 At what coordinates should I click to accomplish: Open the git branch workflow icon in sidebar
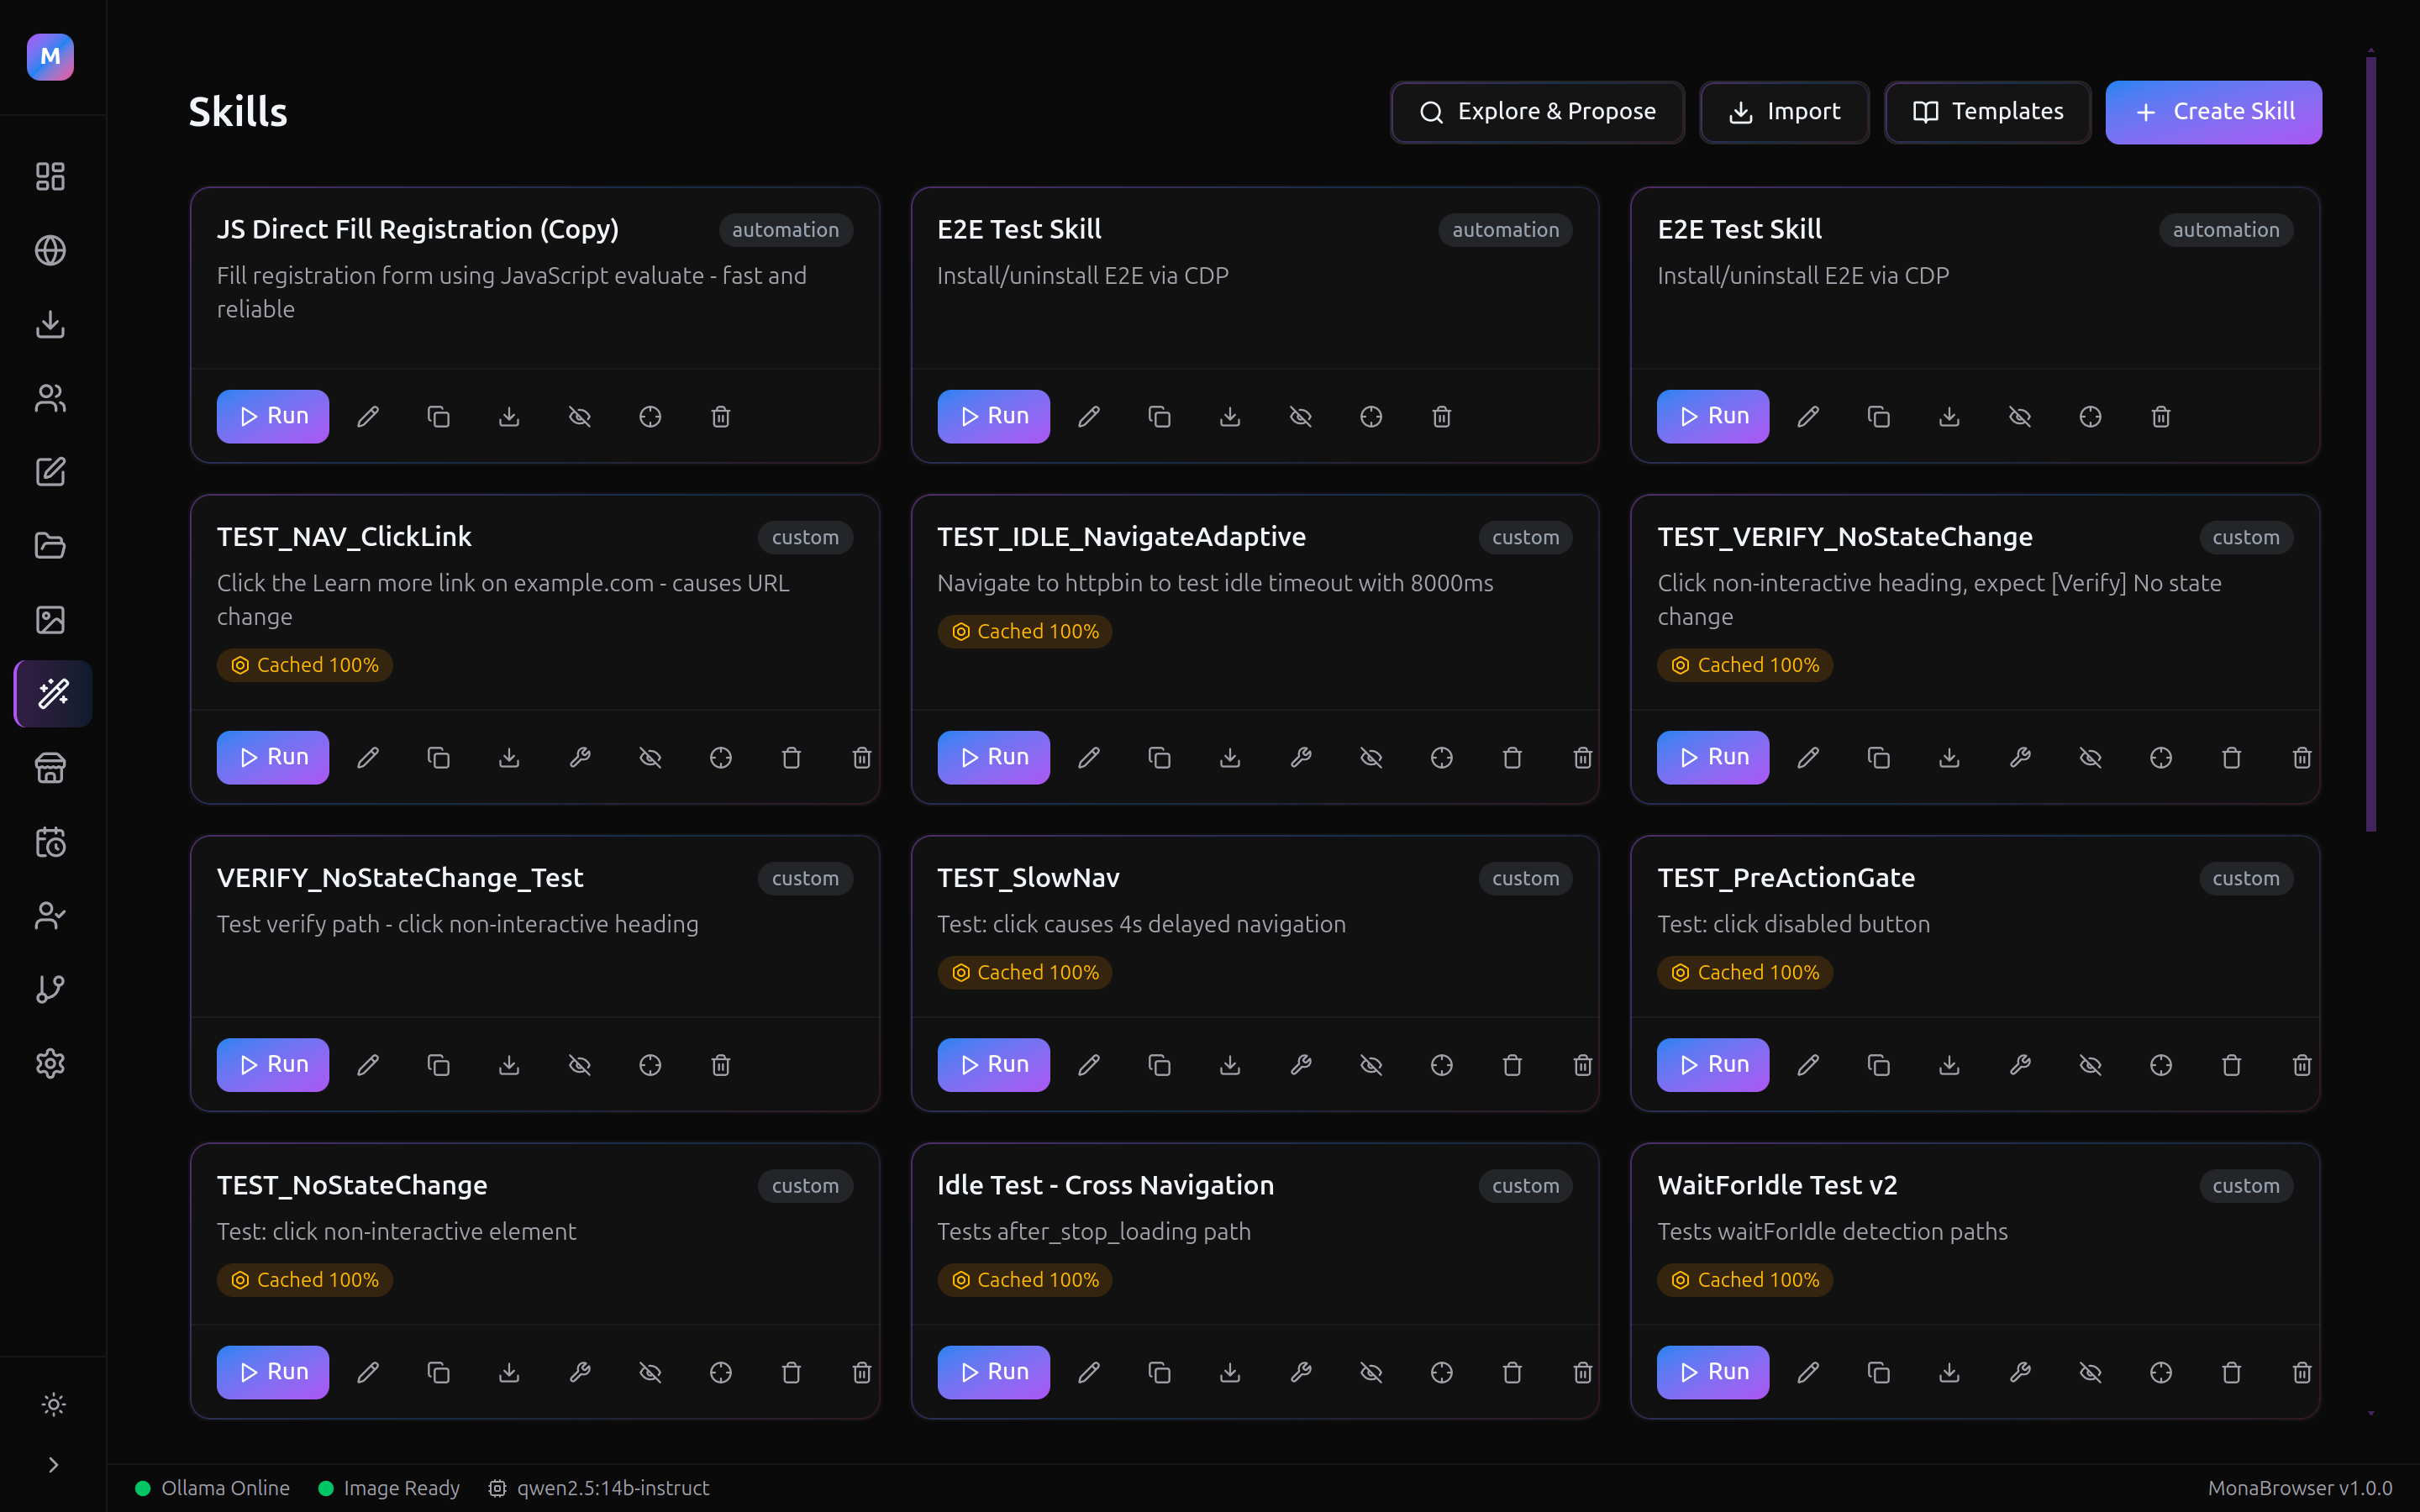(50, 989)
